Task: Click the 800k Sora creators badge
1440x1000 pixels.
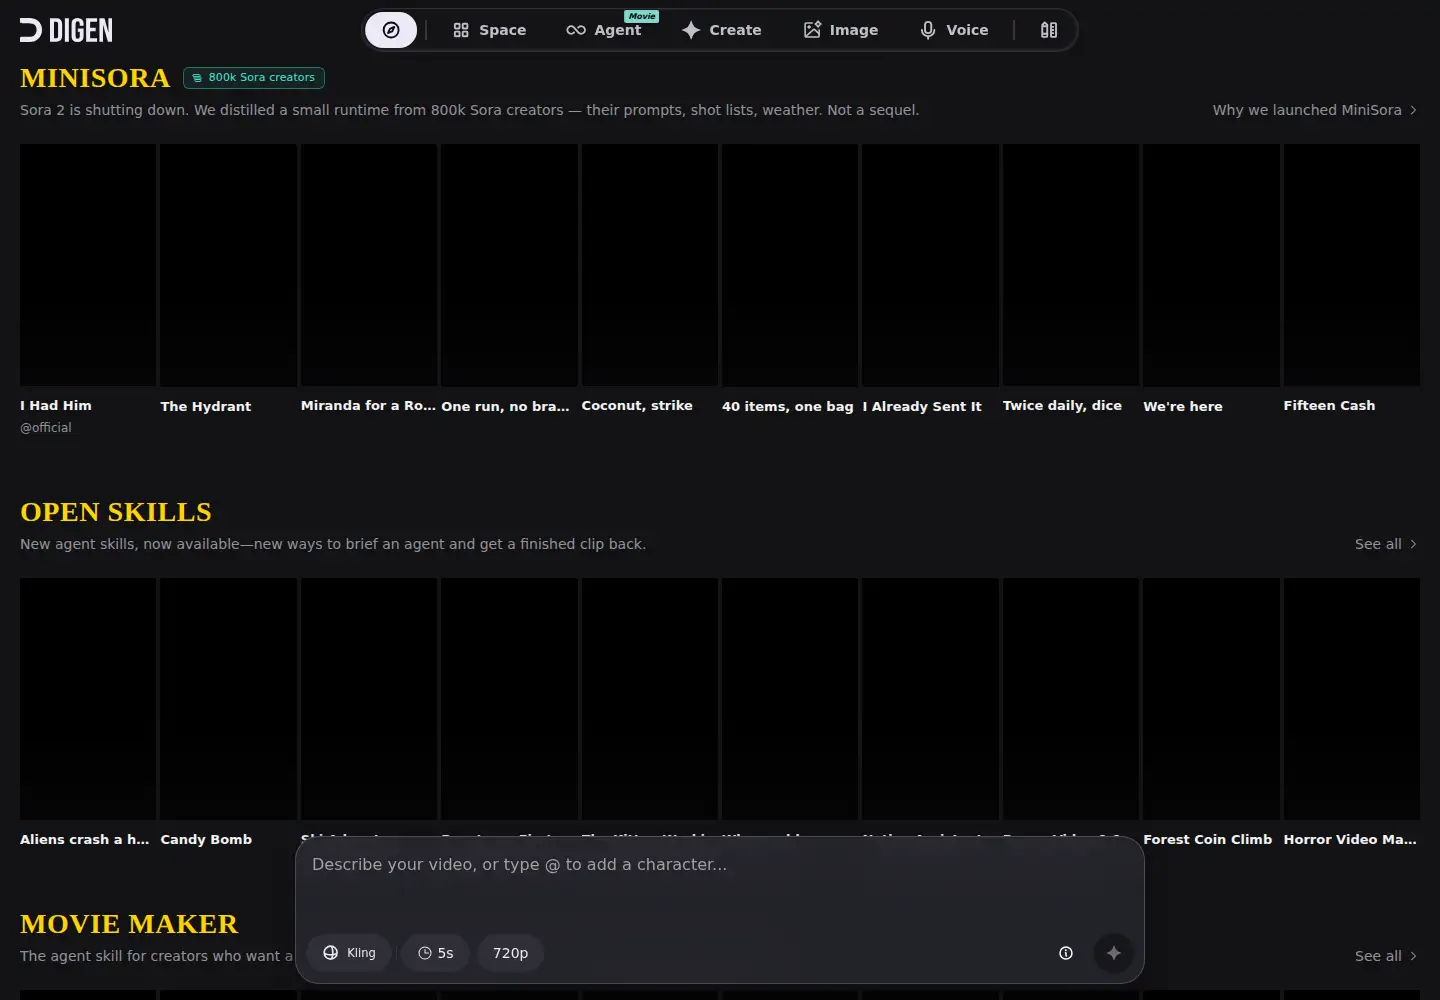Action: (254, 77)
